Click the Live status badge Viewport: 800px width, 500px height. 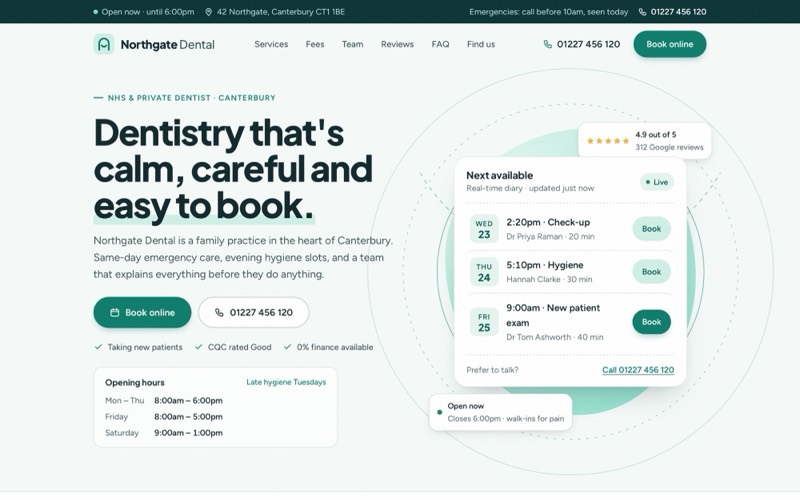pyautogui.click(x=657, y=182)
